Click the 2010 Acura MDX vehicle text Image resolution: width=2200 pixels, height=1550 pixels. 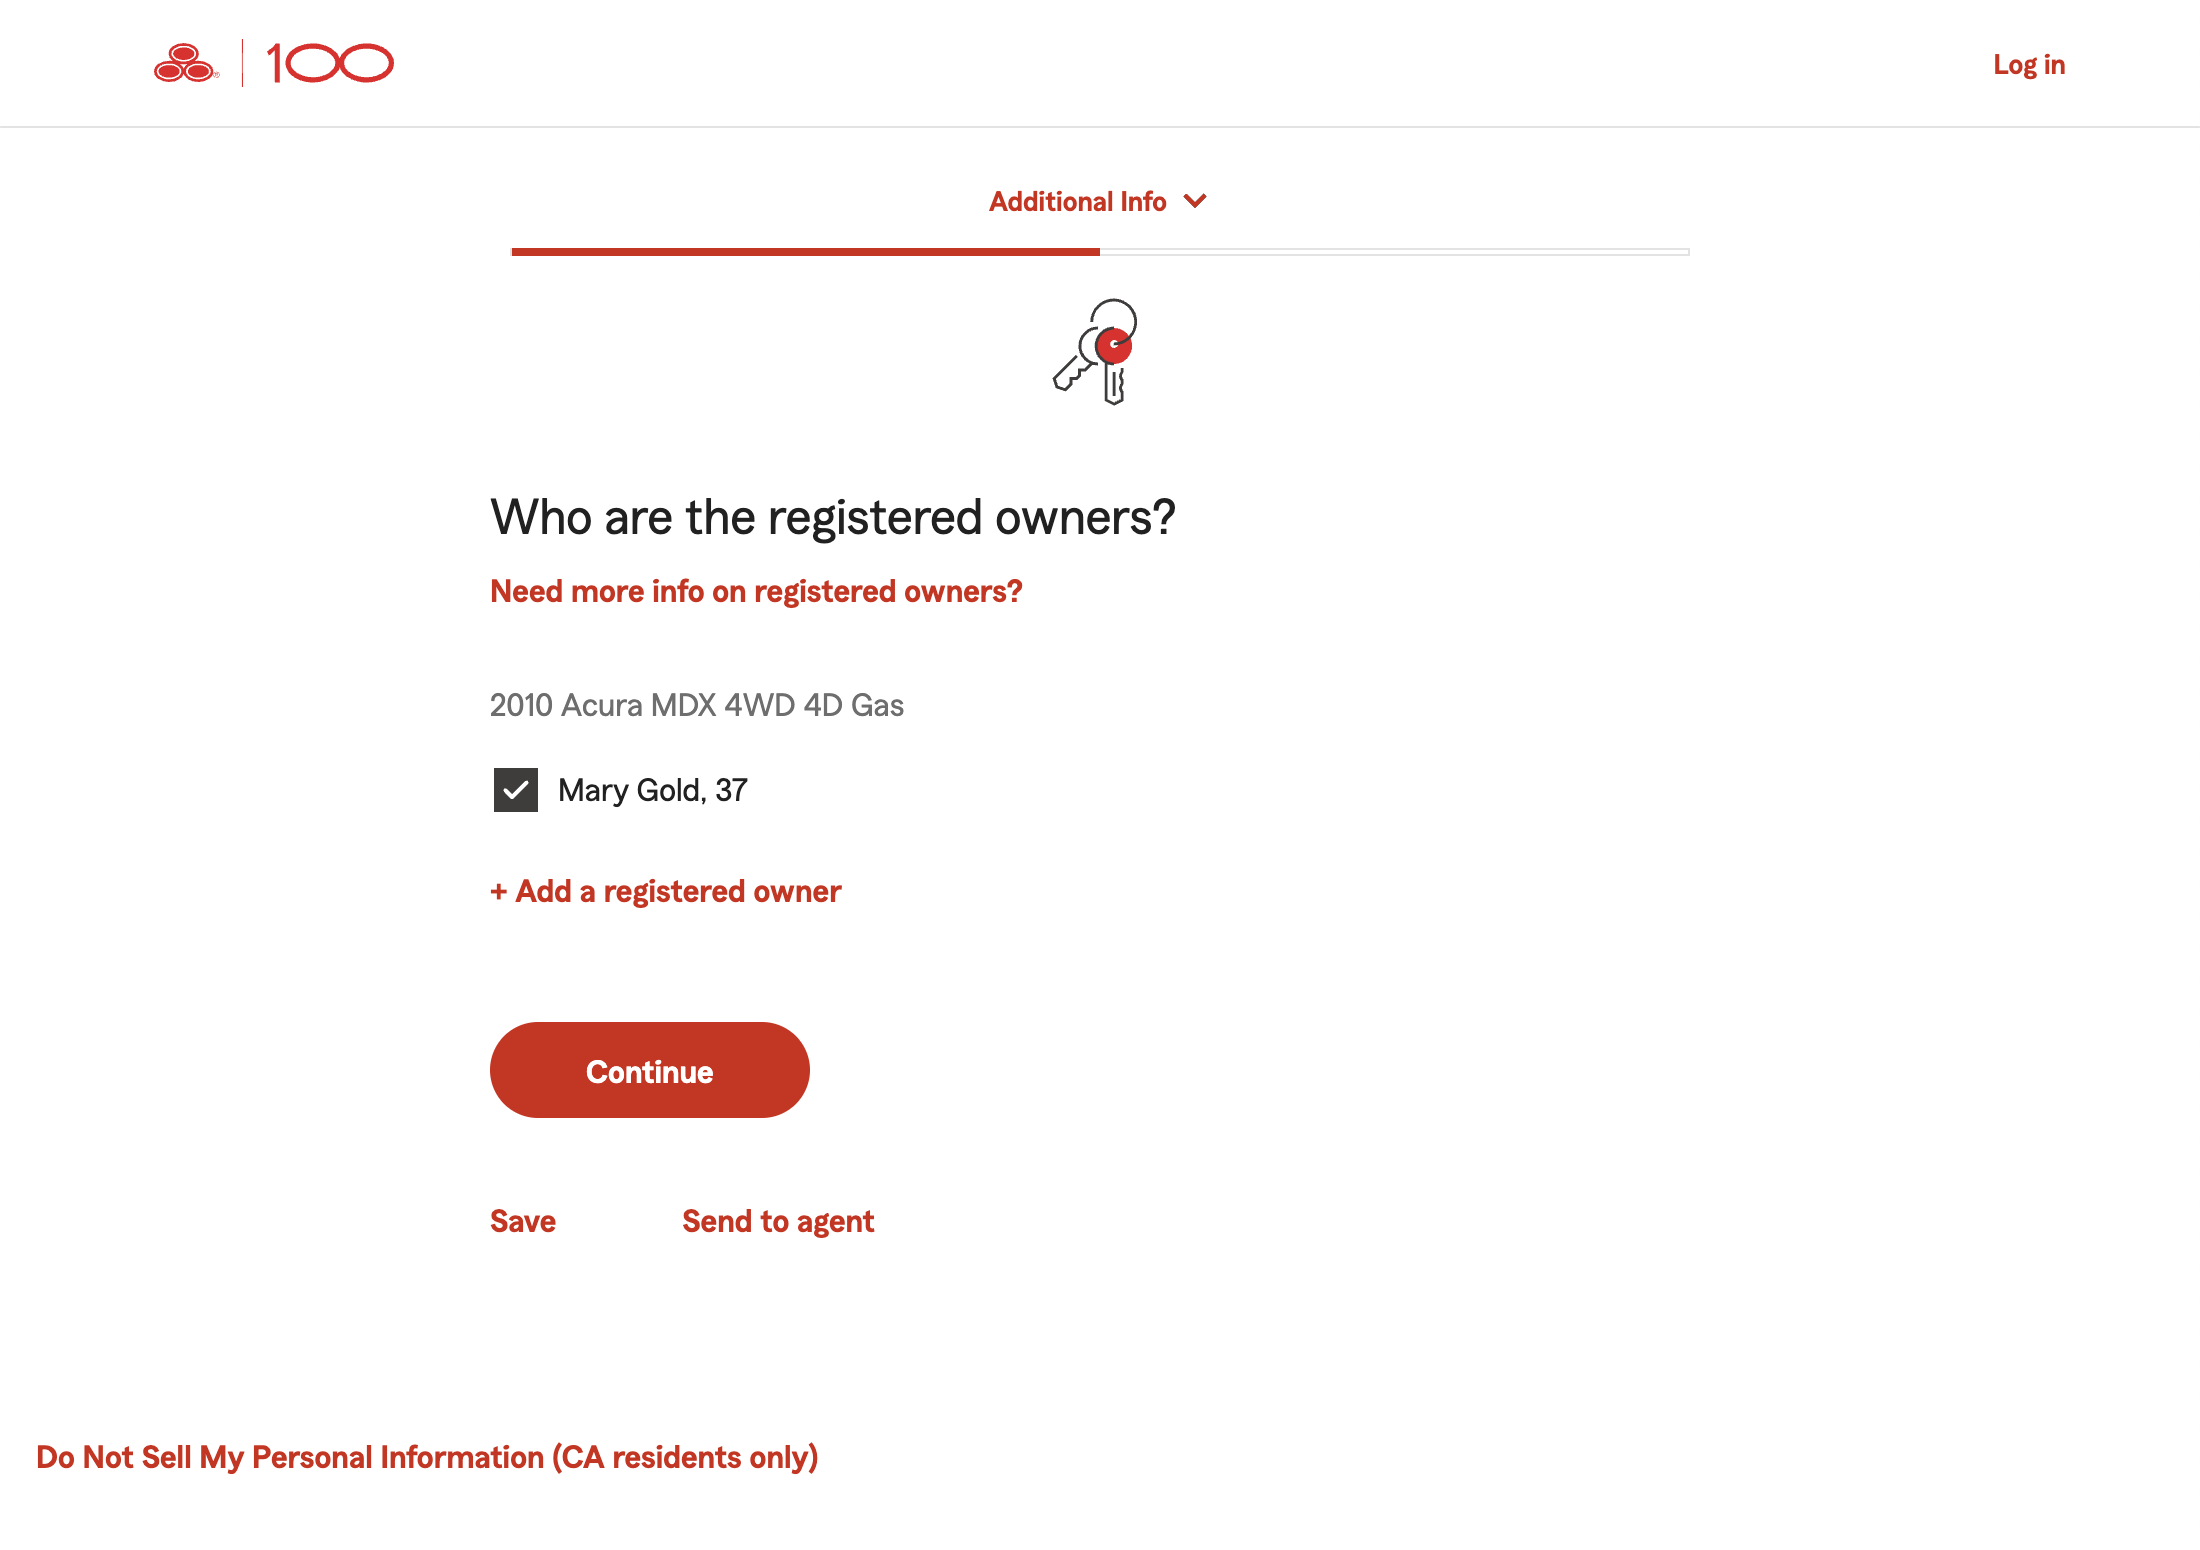pyautogui.click(x=697, y=705)
